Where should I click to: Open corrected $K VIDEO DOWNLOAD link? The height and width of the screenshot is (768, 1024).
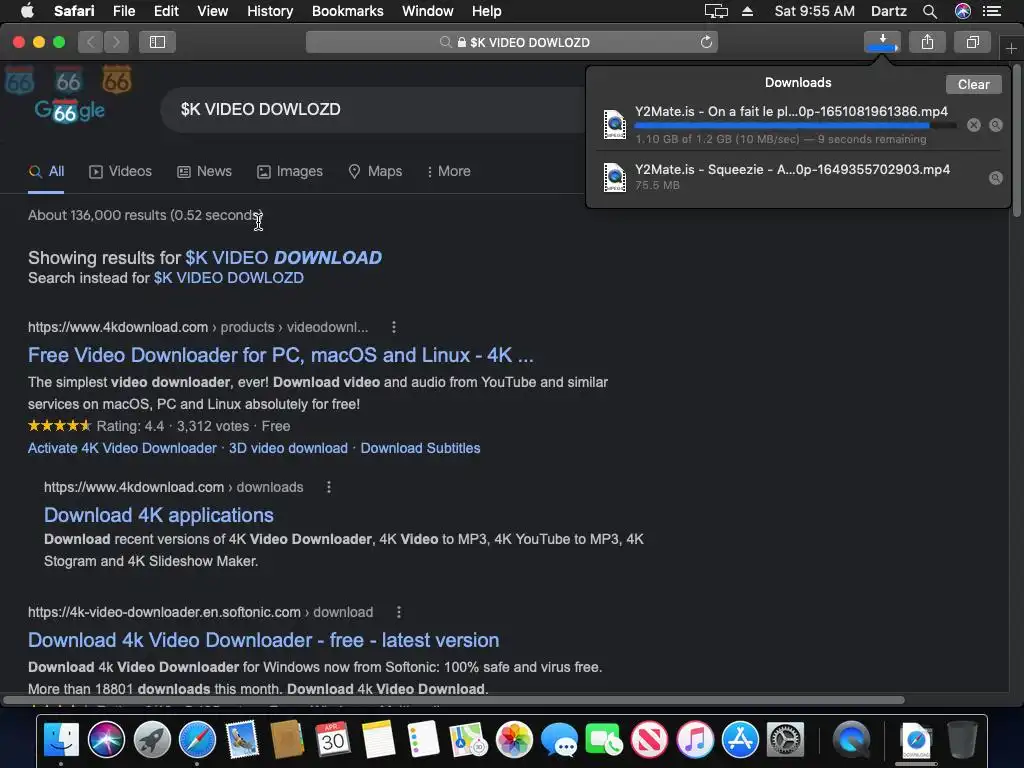pos(283,258)
